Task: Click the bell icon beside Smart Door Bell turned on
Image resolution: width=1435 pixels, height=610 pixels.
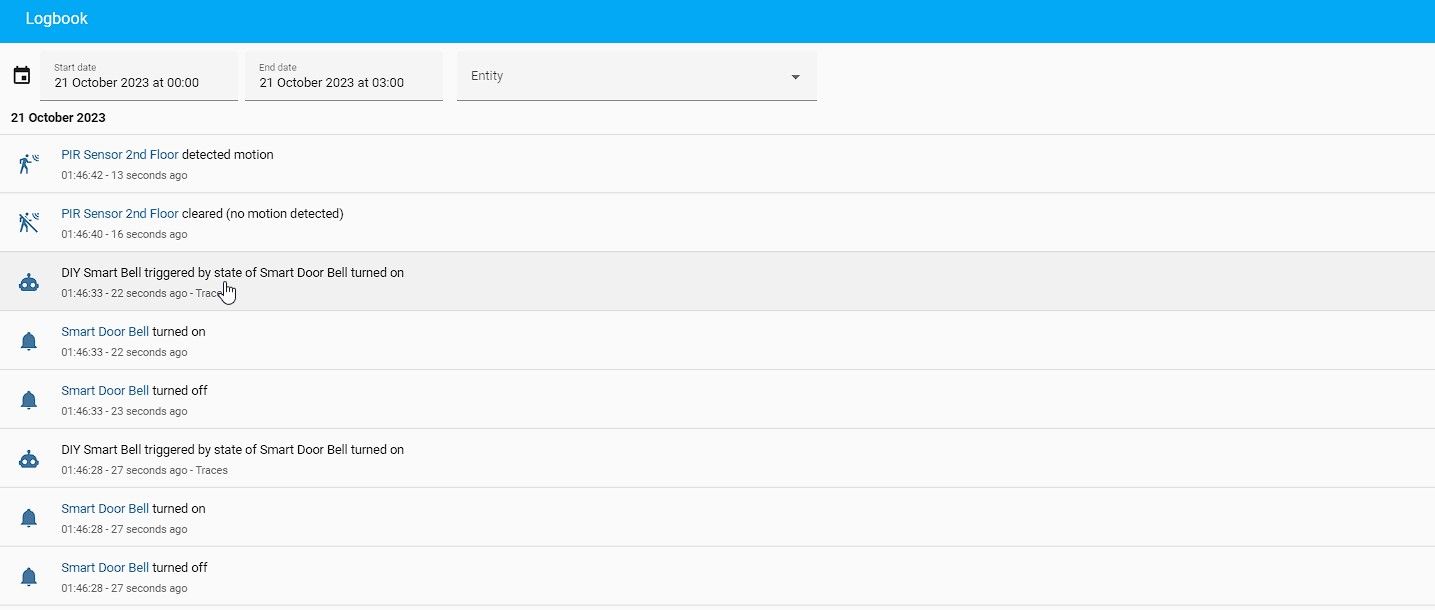Action: [x=28, y=340]
